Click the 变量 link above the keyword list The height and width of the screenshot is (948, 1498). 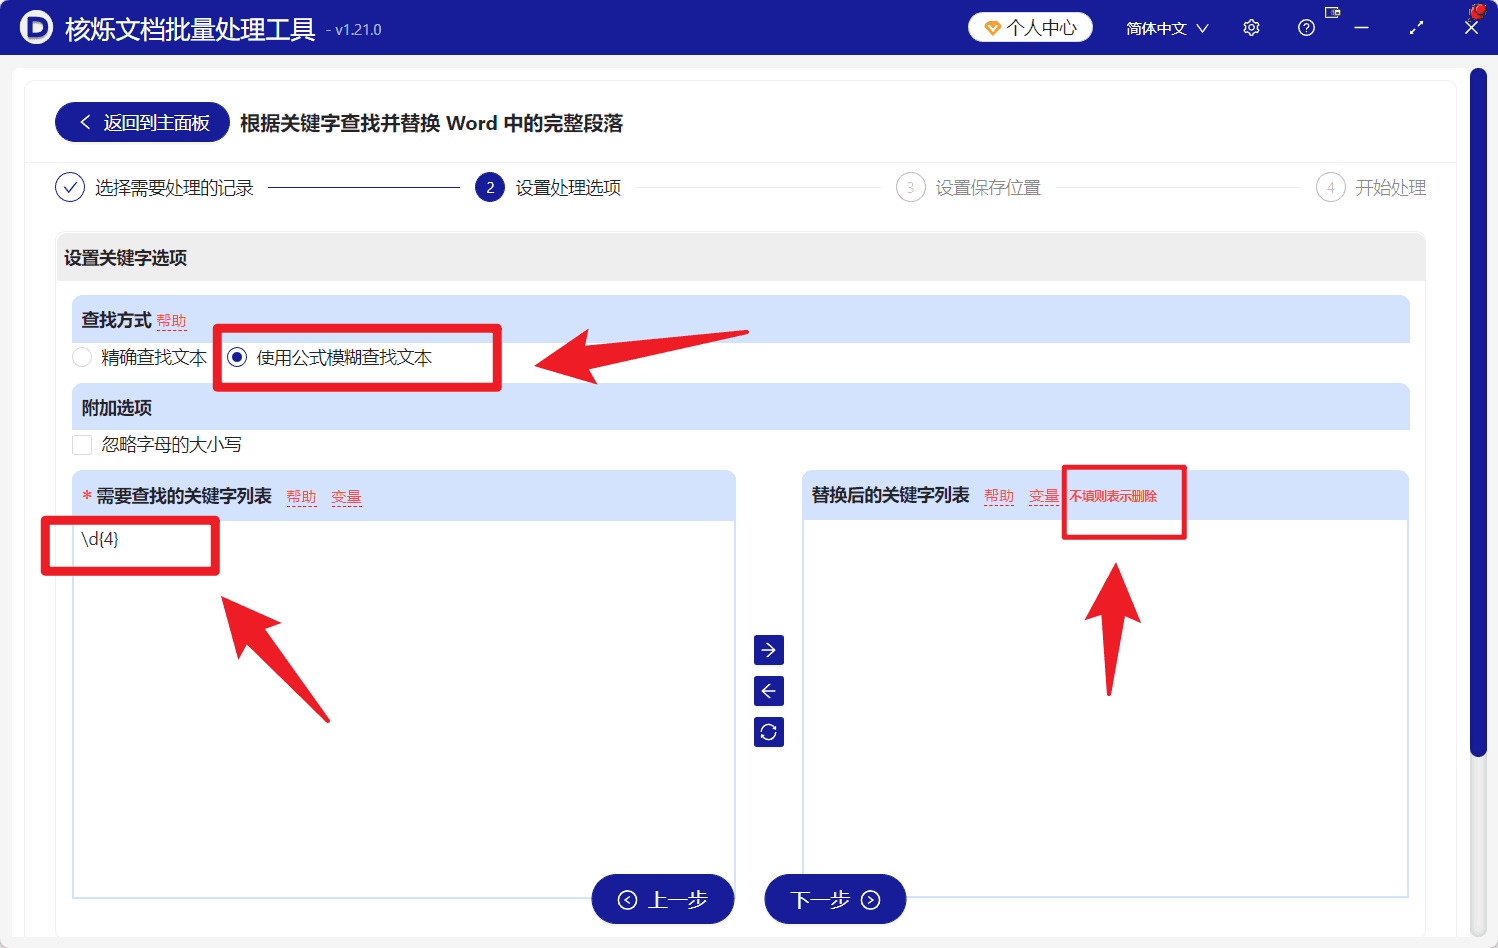[x=346, y=496]
